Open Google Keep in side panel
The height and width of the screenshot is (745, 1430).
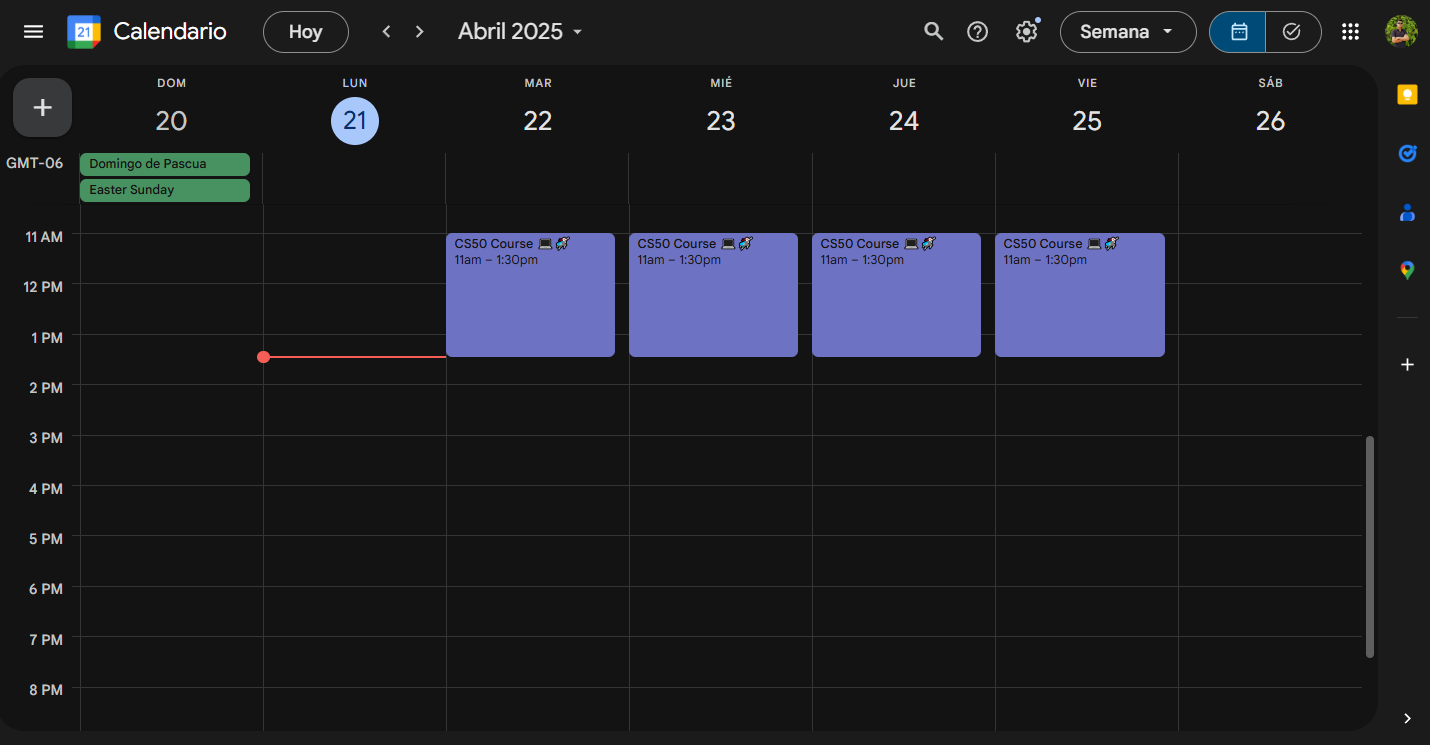coord(1407,95)
